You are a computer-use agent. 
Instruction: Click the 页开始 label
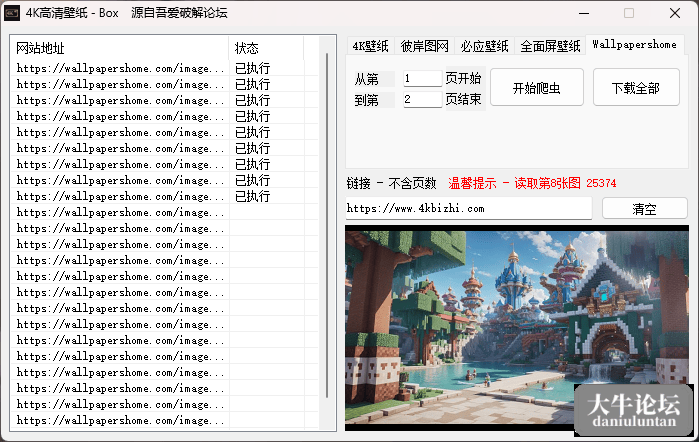pos(464,78)
